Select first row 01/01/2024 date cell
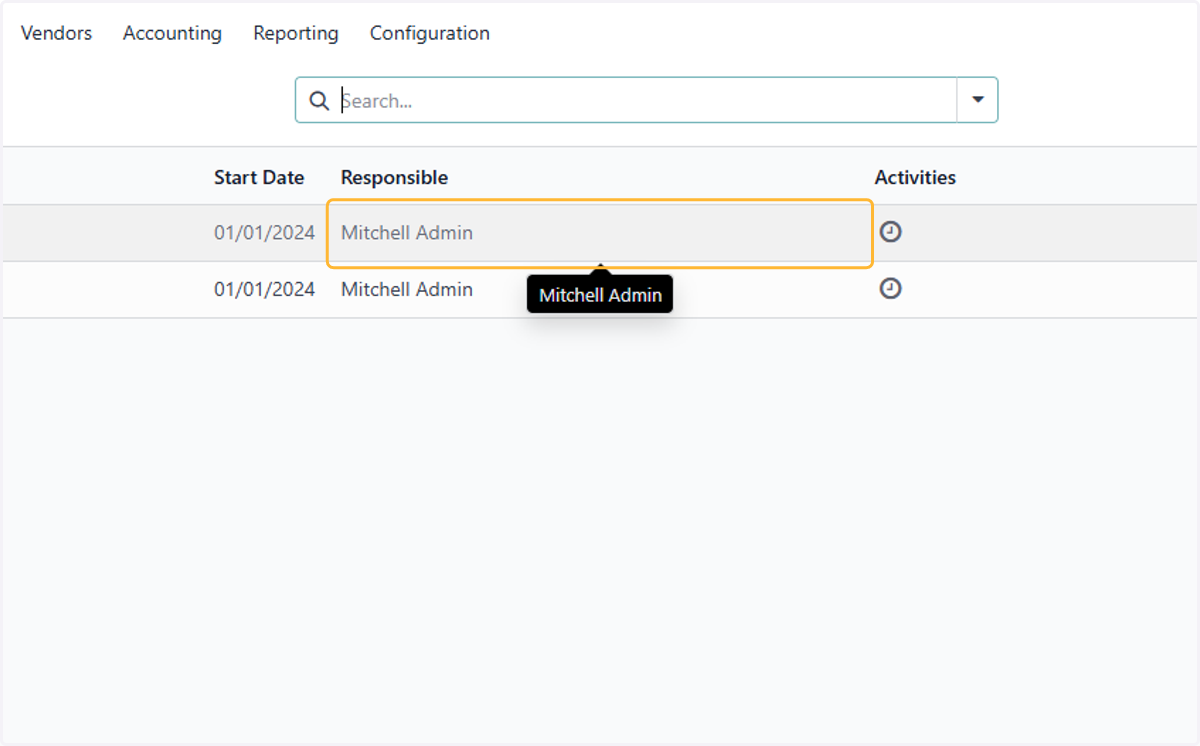 [x=264, y=233]
